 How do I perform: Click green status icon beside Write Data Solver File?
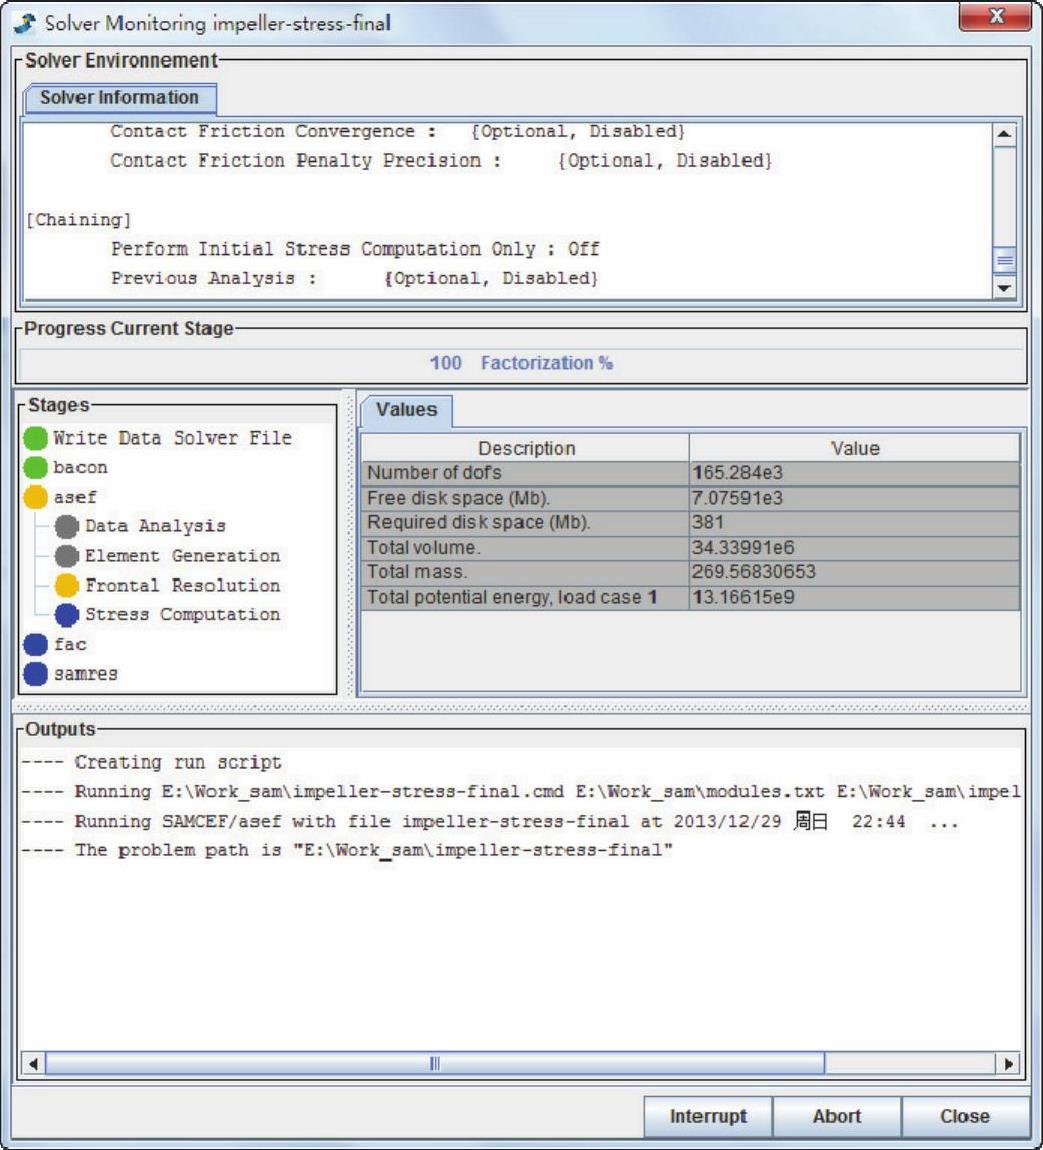pyautogui.click(x=36, y=438)
